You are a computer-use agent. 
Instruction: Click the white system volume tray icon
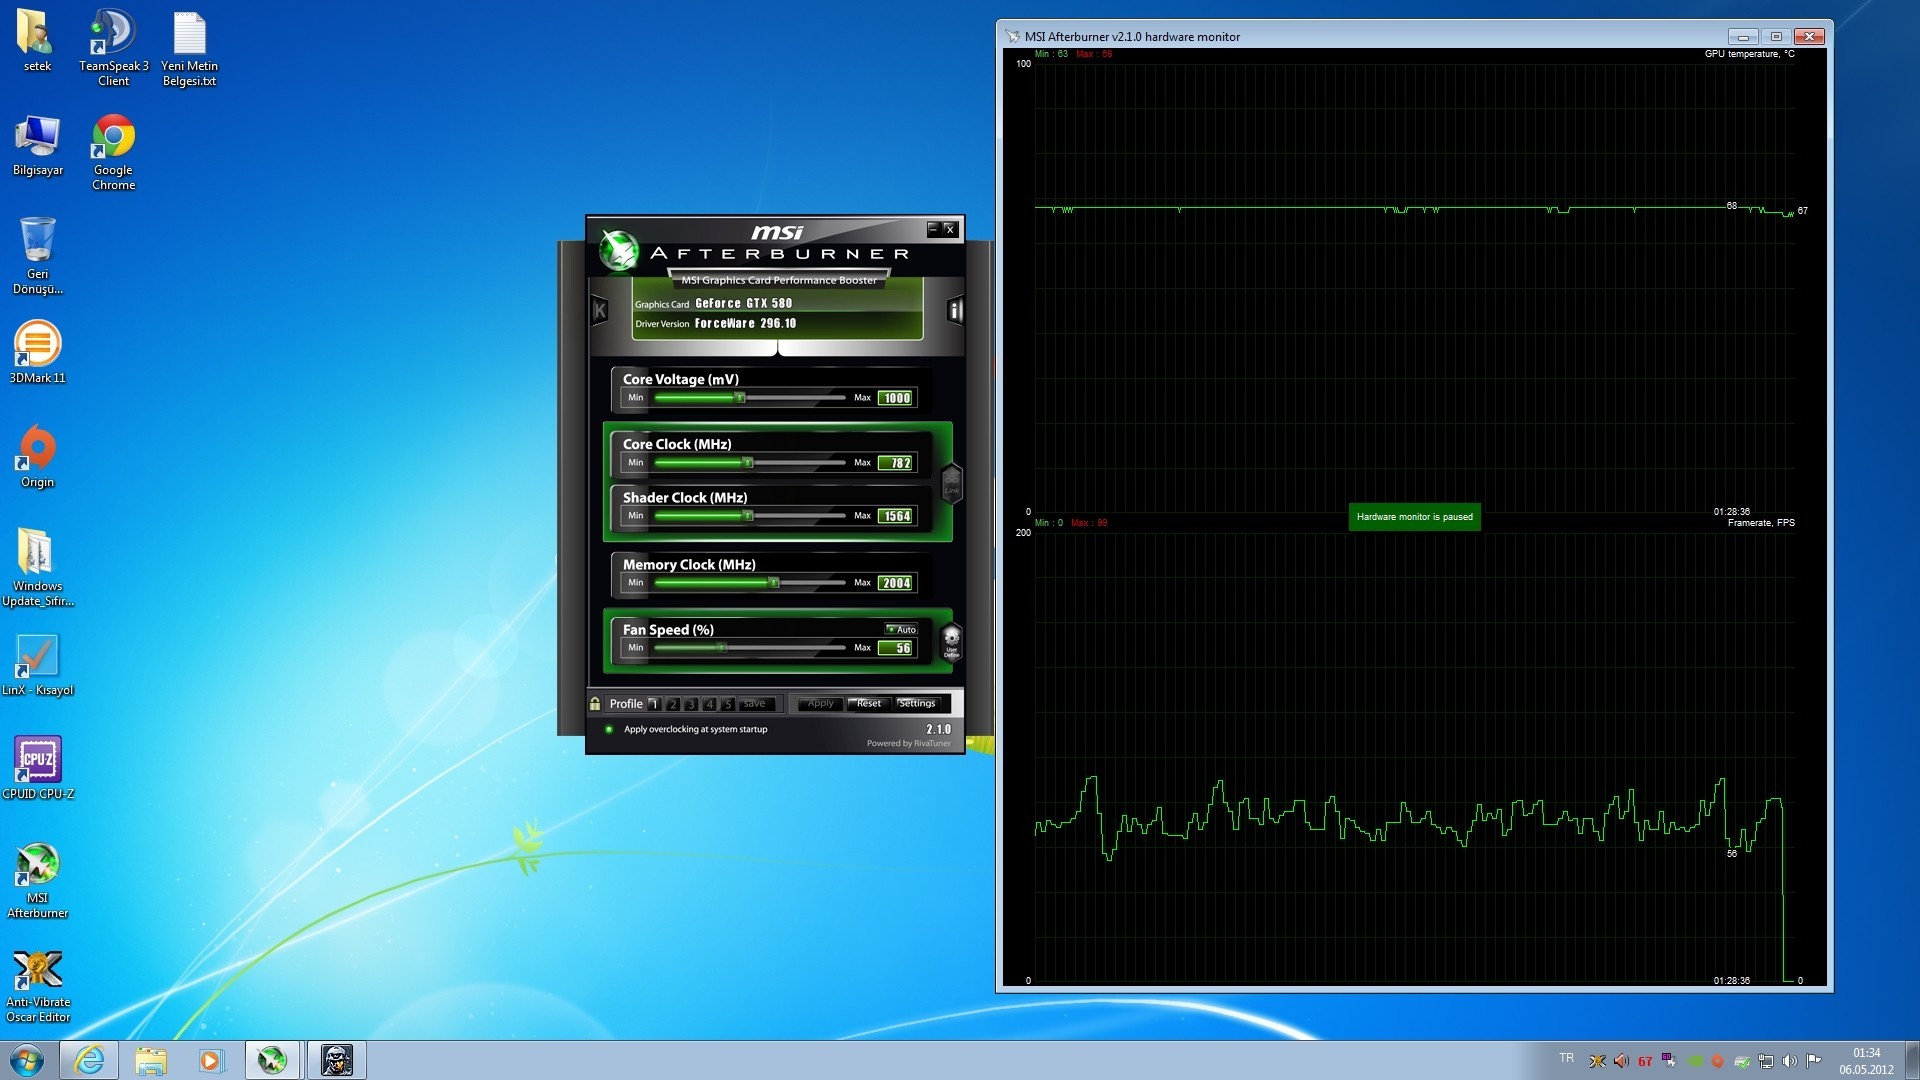point(1790,1061)
